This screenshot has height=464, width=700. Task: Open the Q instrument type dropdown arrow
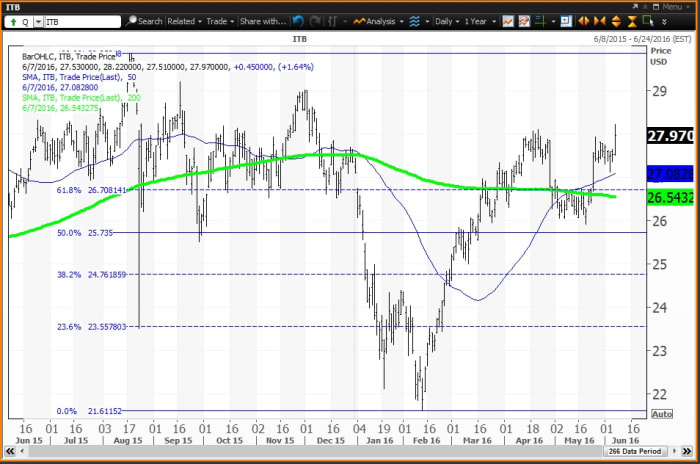coord(38,22)
